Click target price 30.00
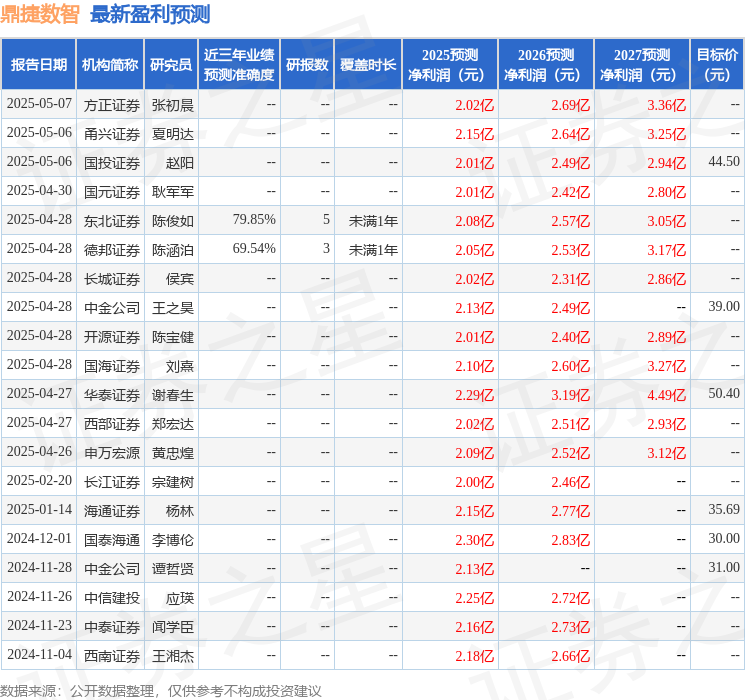 click(x=724, y=538)
